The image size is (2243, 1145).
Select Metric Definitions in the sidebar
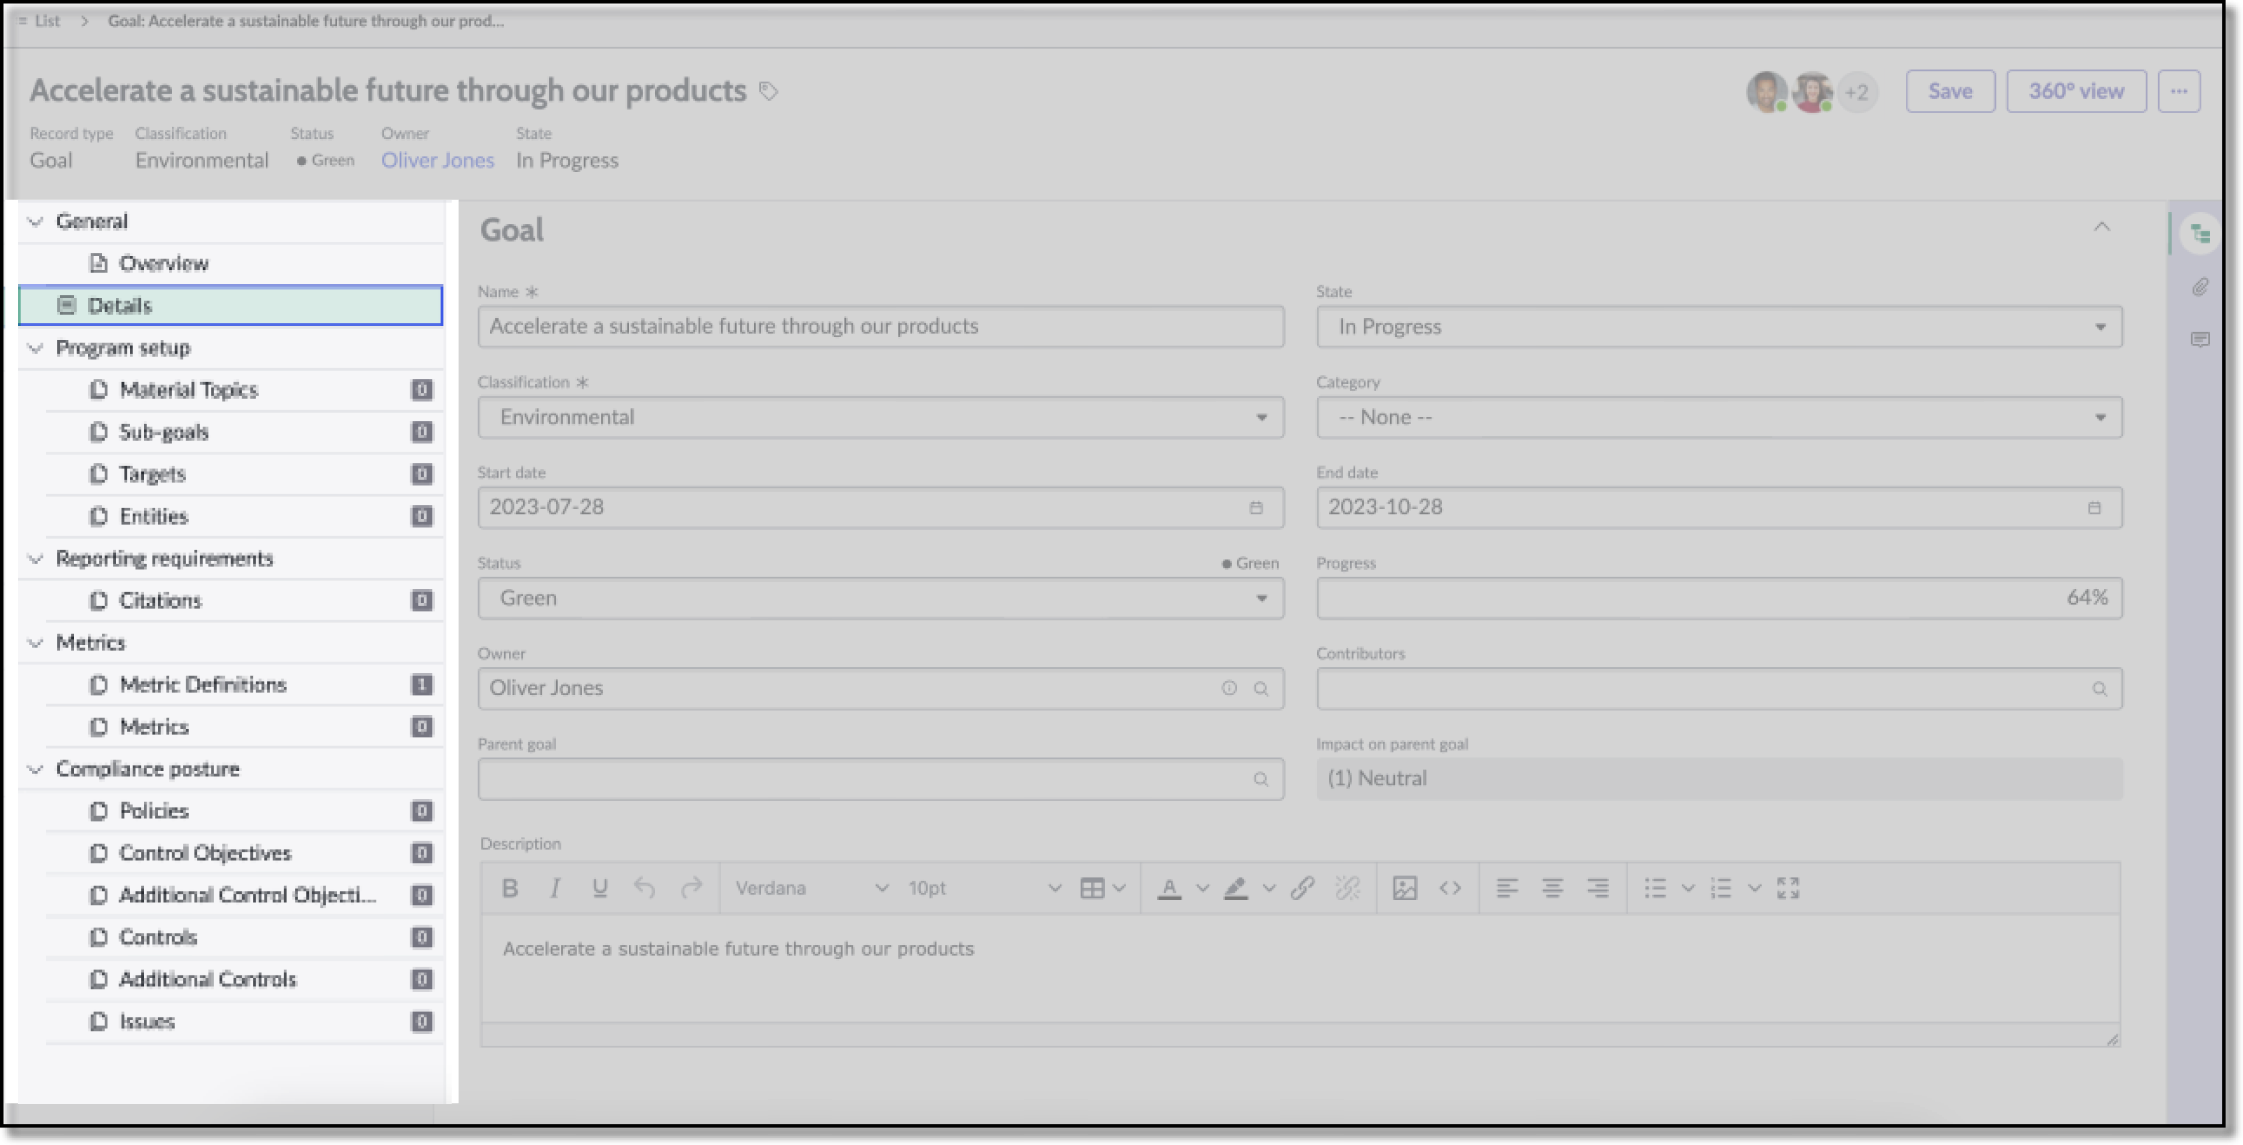tap(203, 684)
